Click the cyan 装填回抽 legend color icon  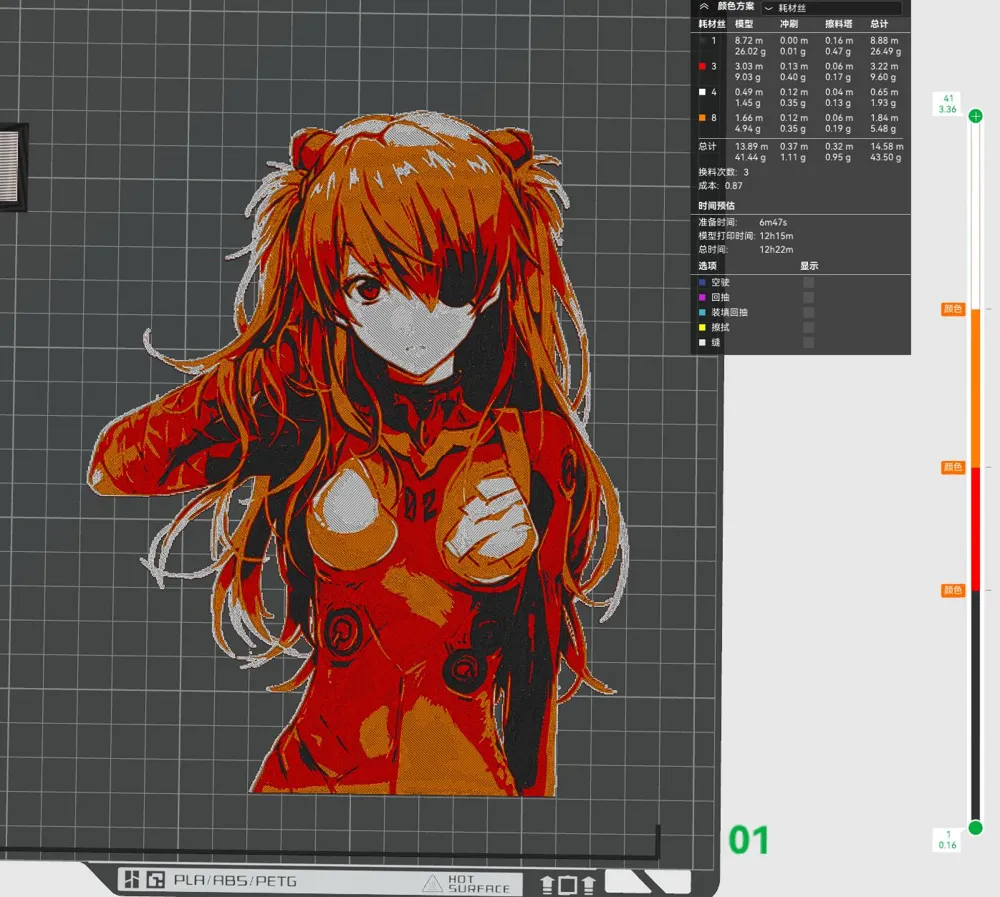point(702,312)
